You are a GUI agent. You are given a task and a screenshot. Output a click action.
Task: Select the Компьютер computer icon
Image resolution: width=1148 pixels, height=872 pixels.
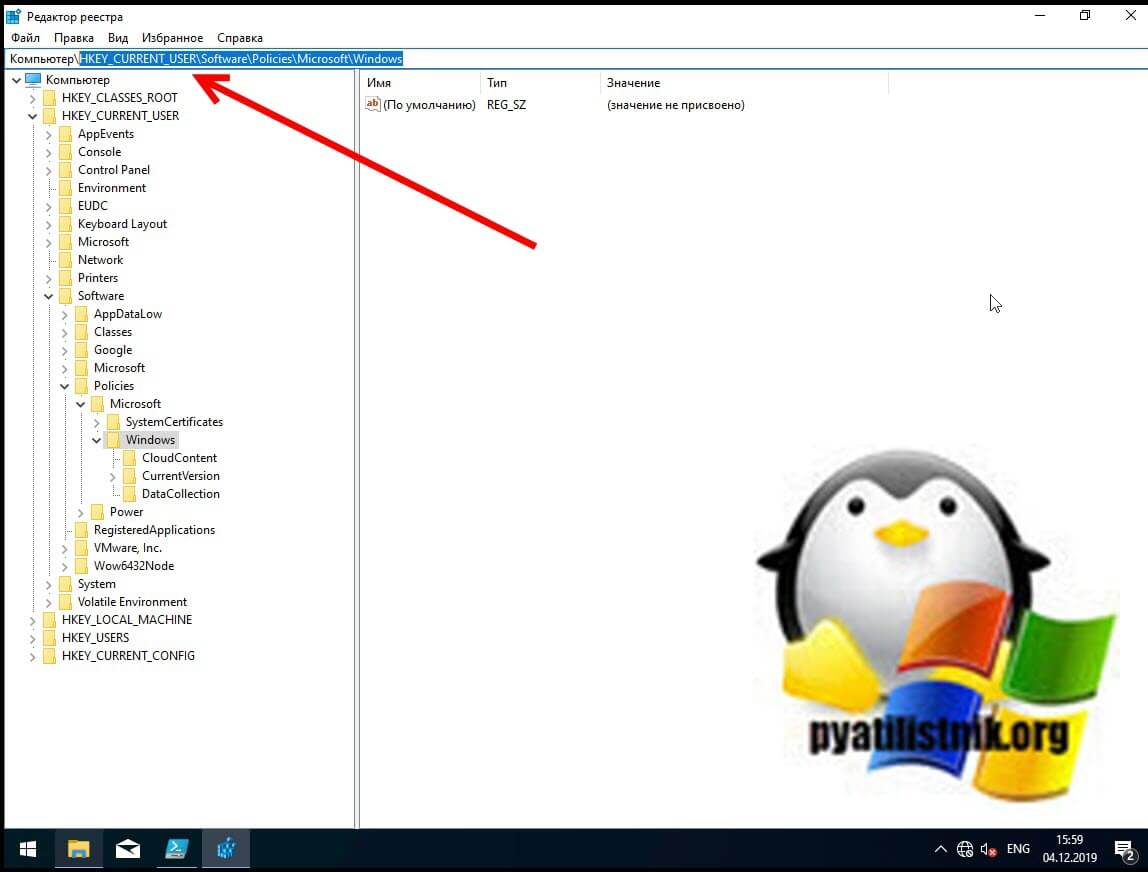pyautogui.click(x=33, y=80)
